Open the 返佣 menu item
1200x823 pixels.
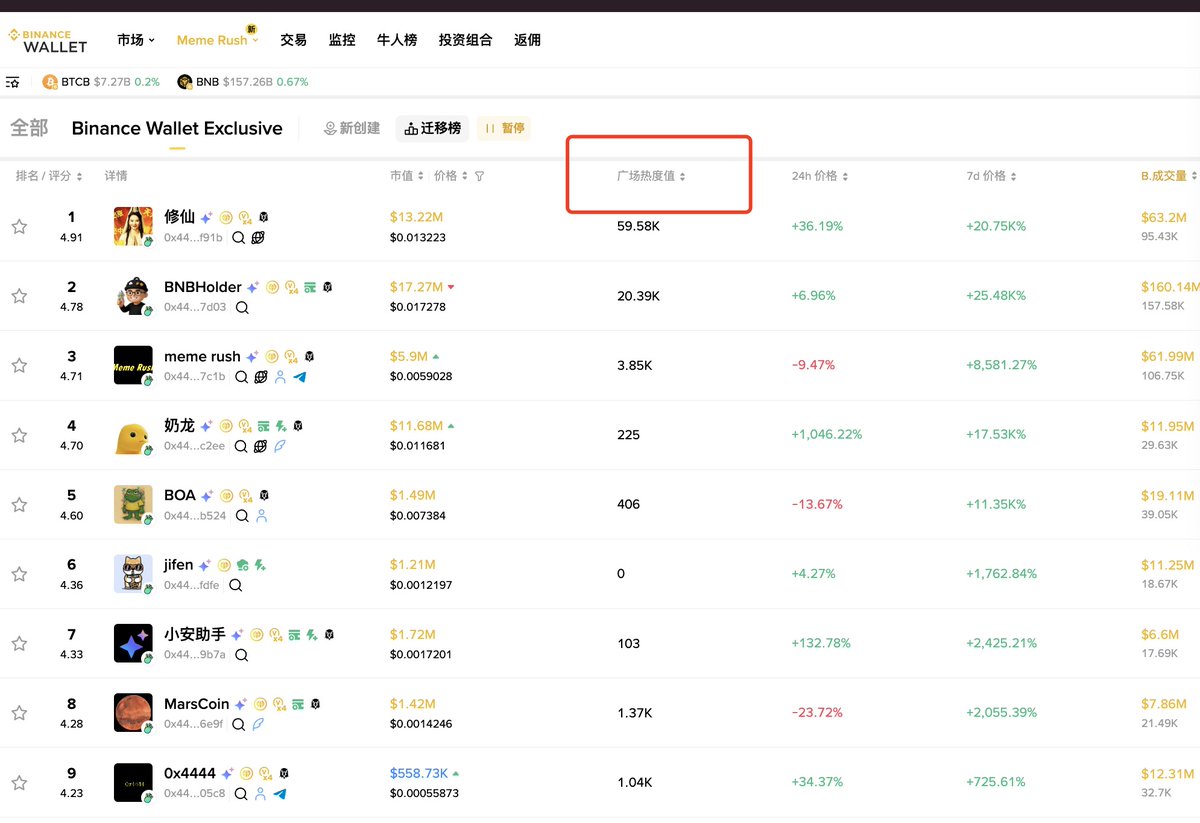pos(527,40)
